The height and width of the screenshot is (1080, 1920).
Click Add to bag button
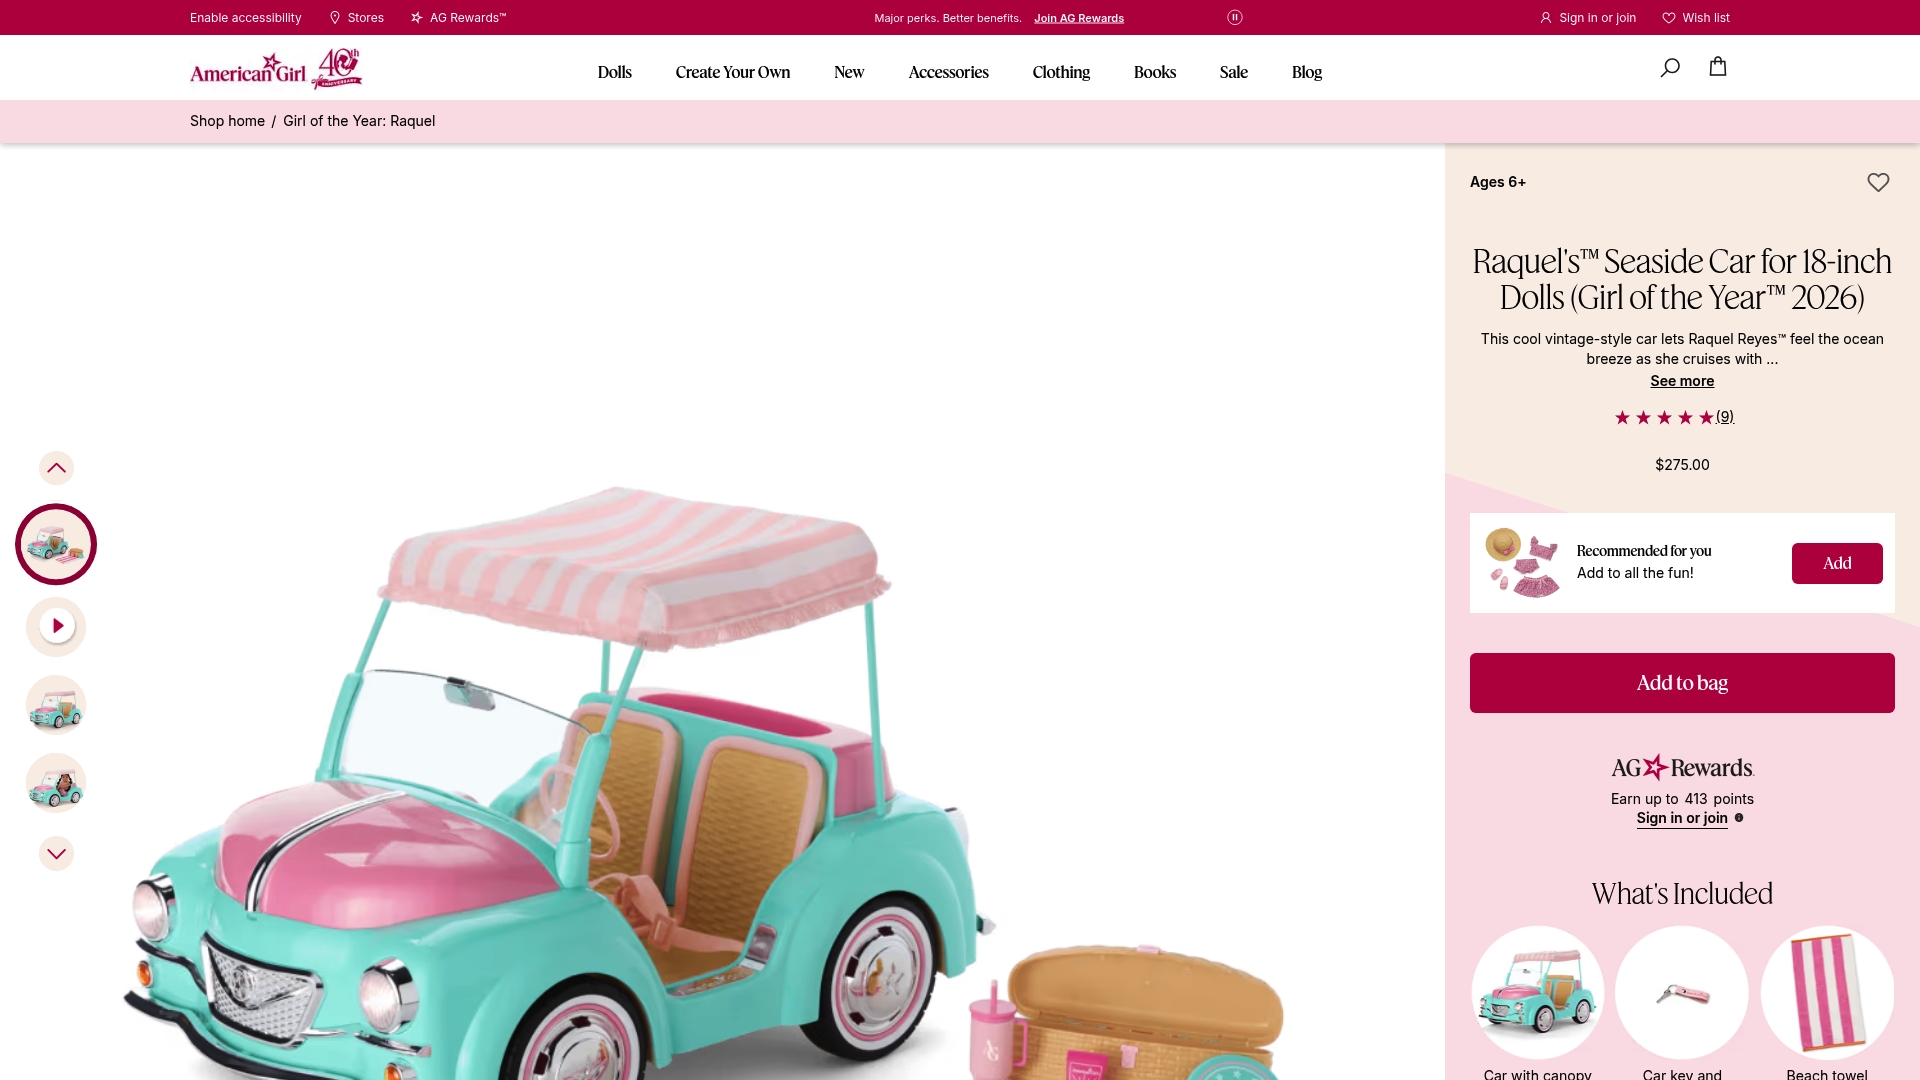[x=1682, y=683]
